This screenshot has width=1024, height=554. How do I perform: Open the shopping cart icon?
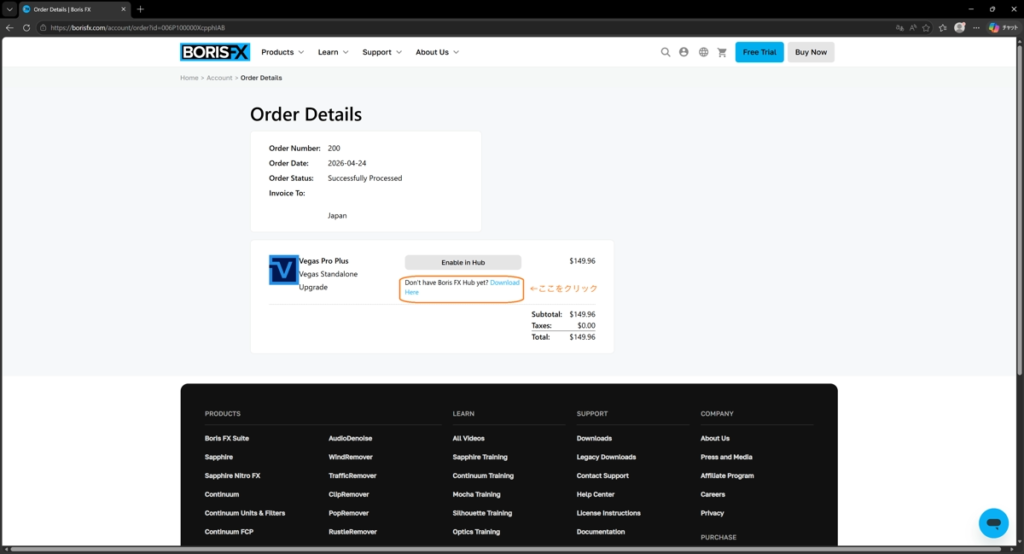tap(722, 52)
